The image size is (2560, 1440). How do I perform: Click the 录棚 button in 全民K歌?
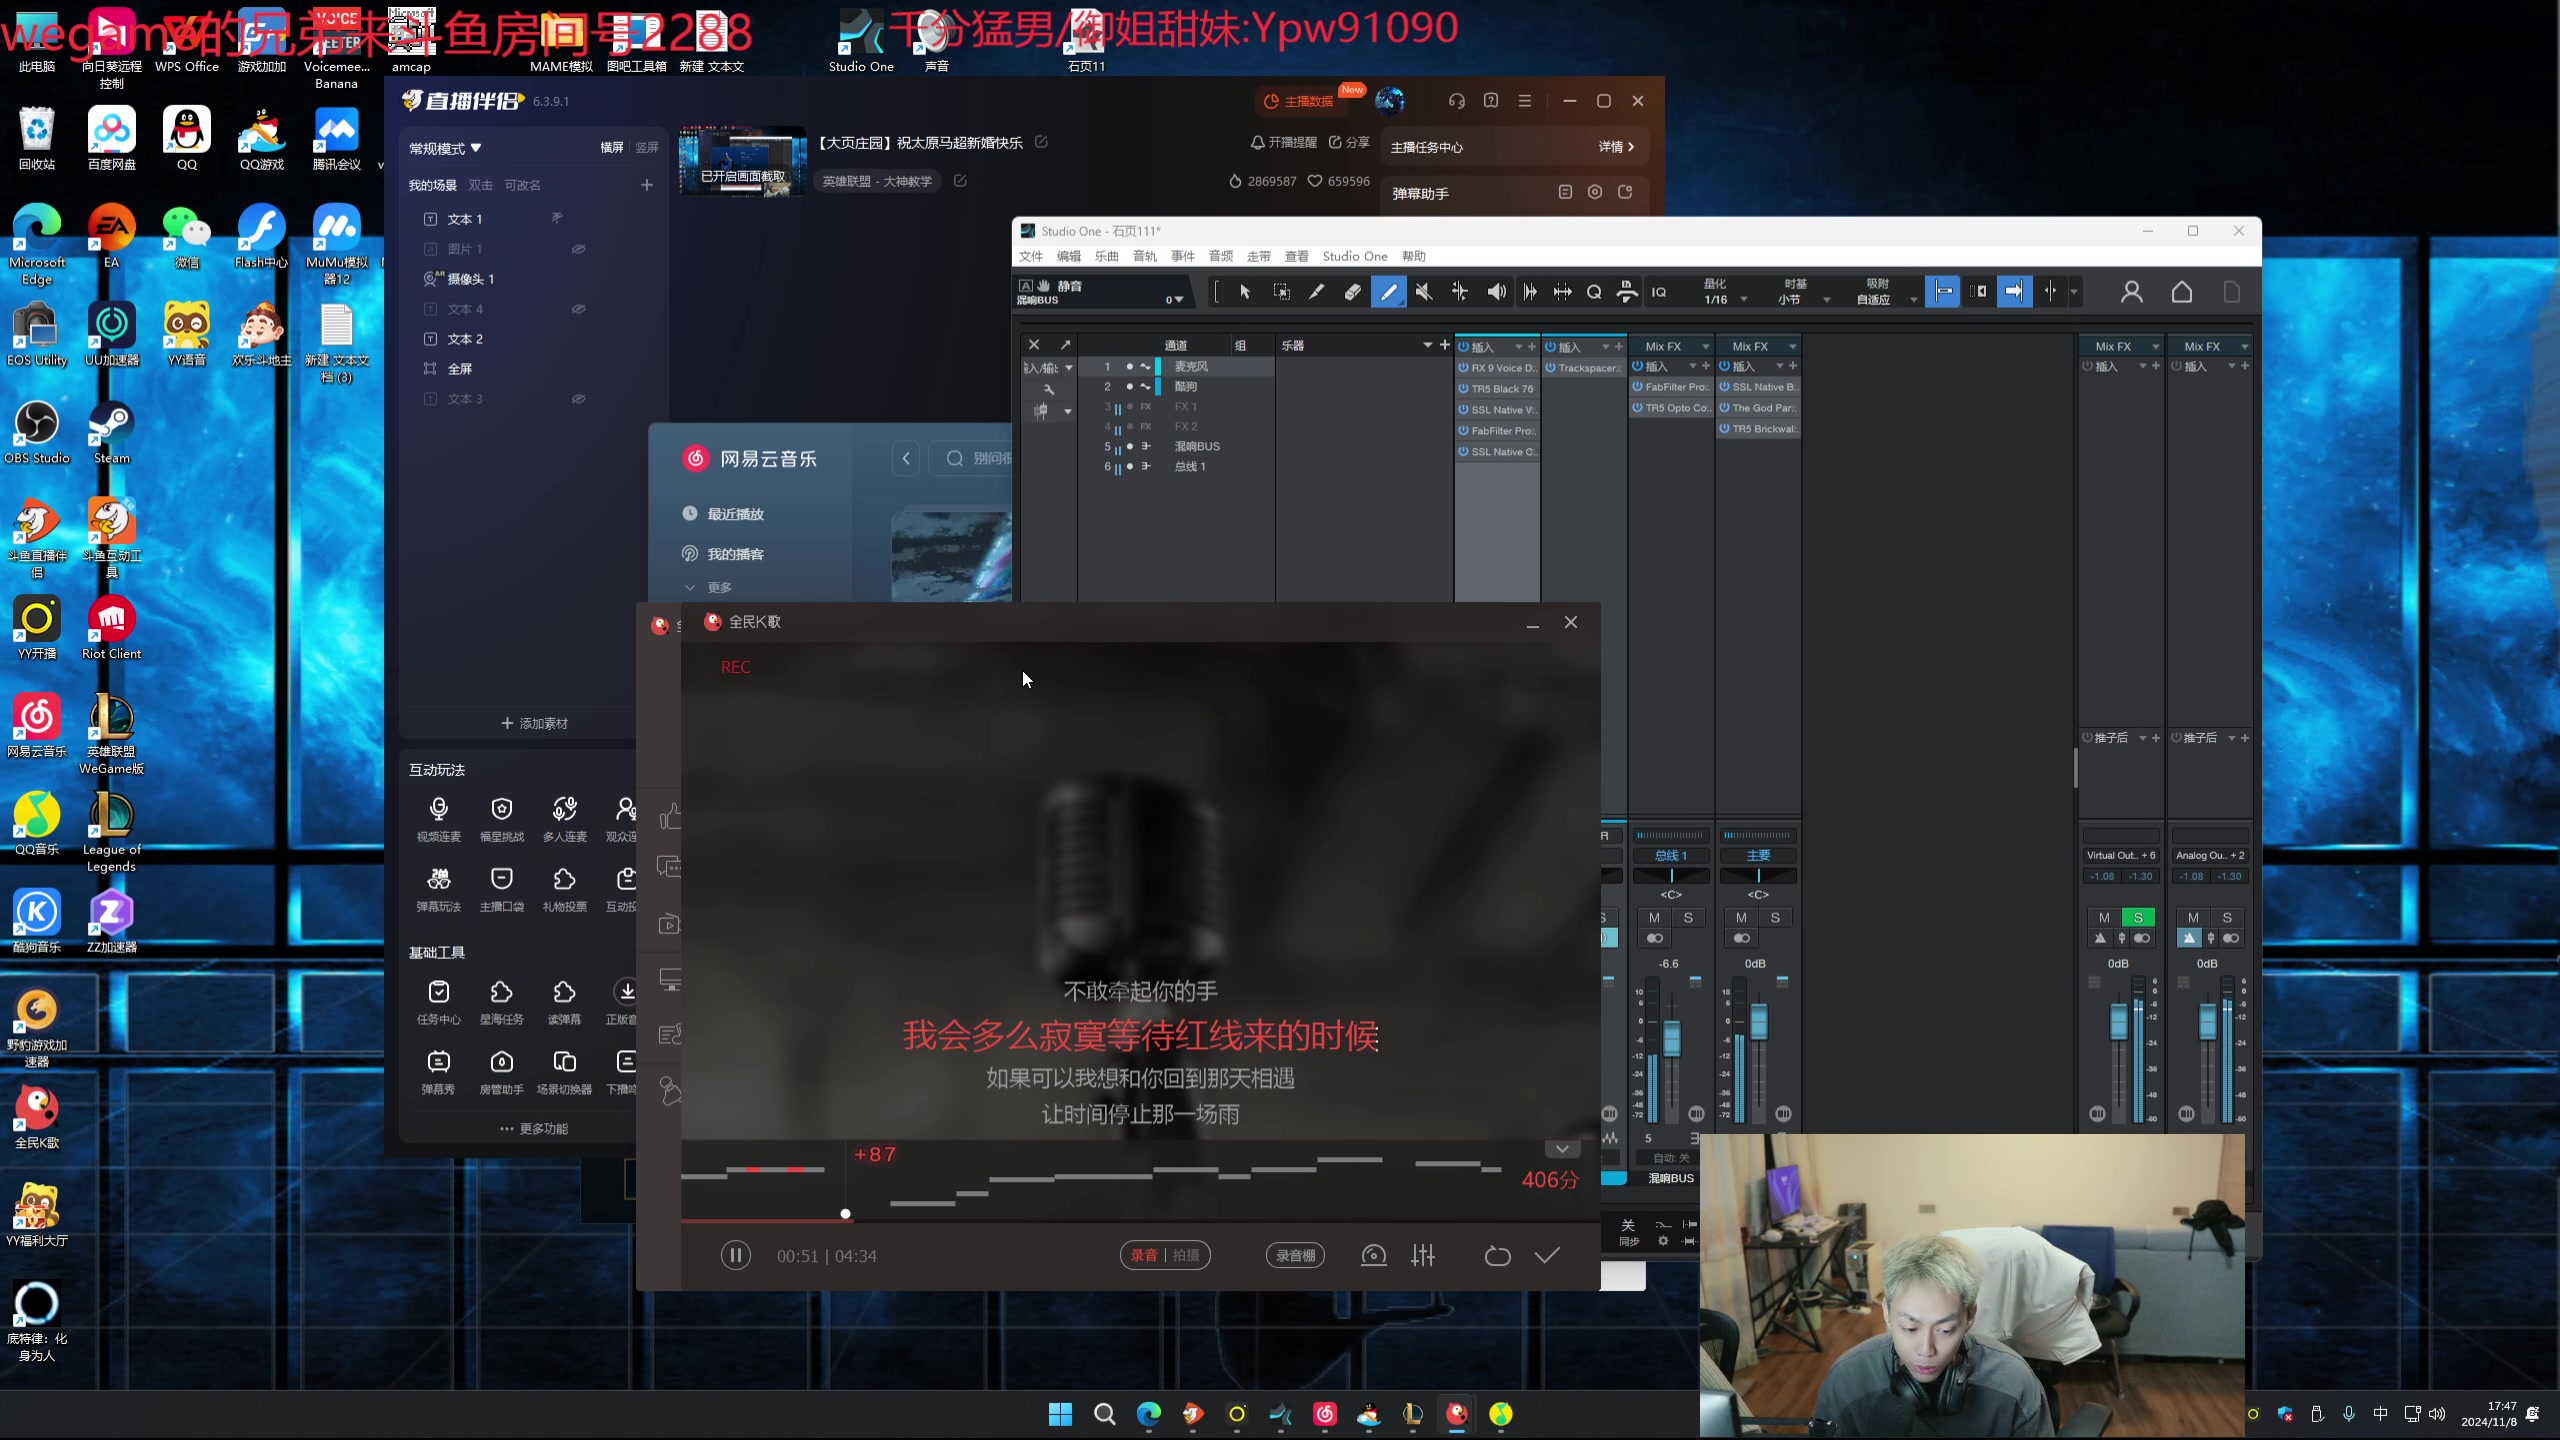[x=1295, y=1255]
